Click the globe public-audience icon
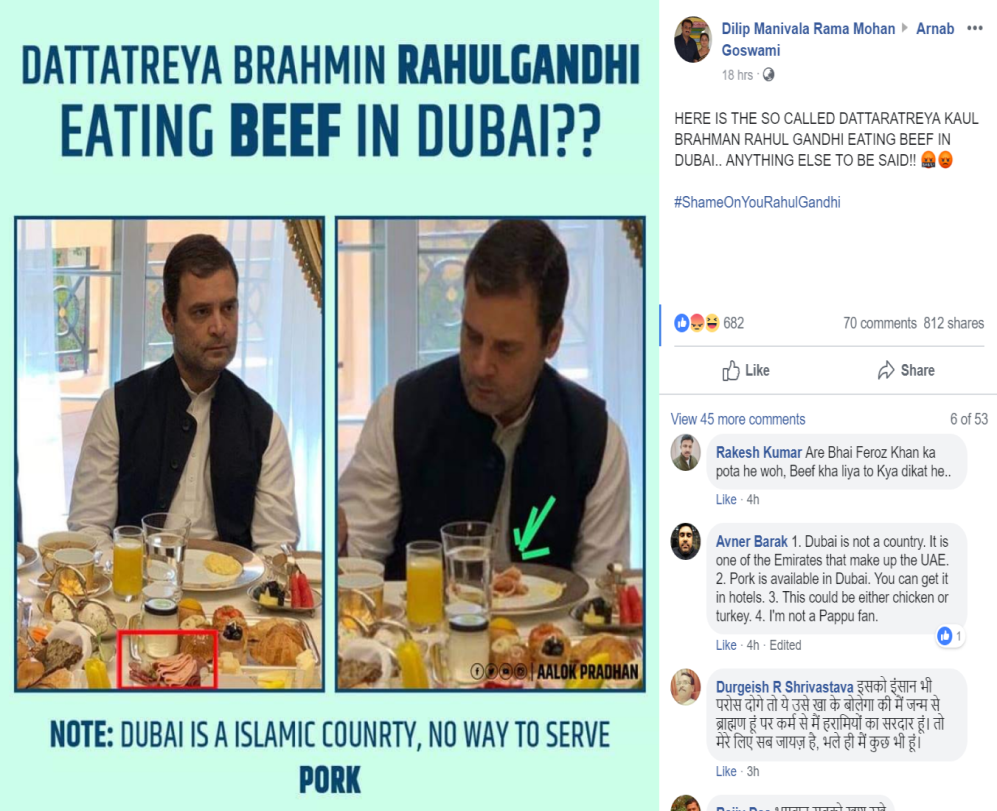997x811 pixels. [769, 75]
